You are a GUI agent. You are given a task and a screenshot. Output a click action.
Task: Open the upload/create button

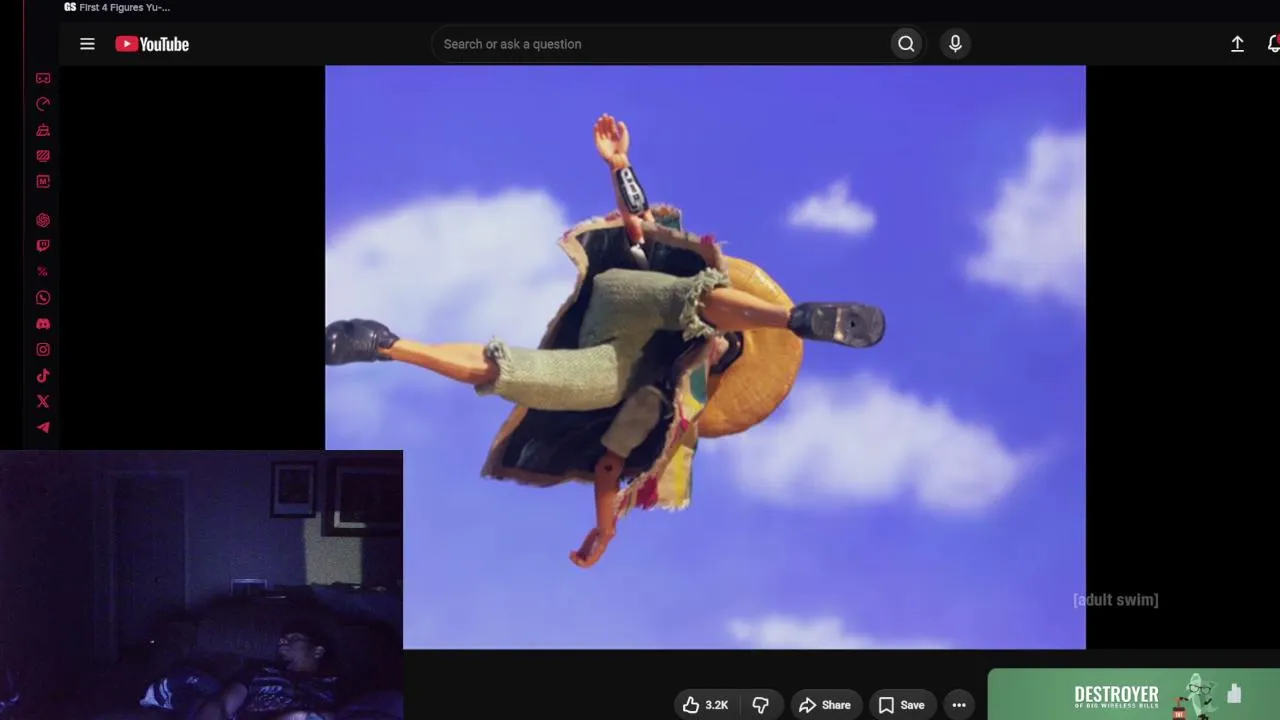pyautogui.click(x=1237, y=44)
